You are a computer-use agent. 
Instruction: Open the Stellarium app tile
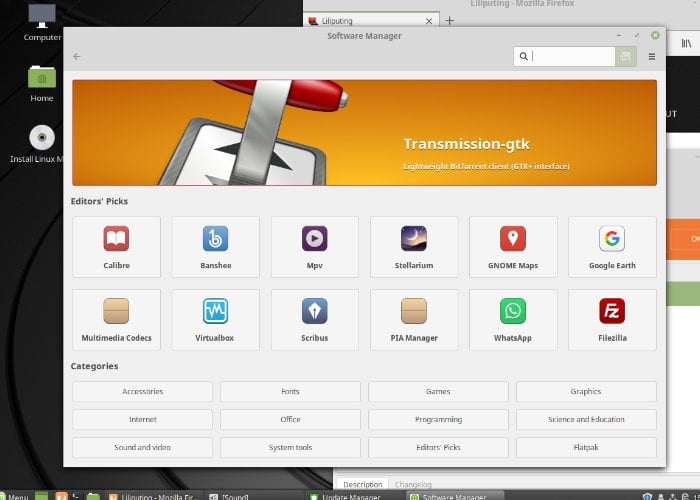[413, 247]
